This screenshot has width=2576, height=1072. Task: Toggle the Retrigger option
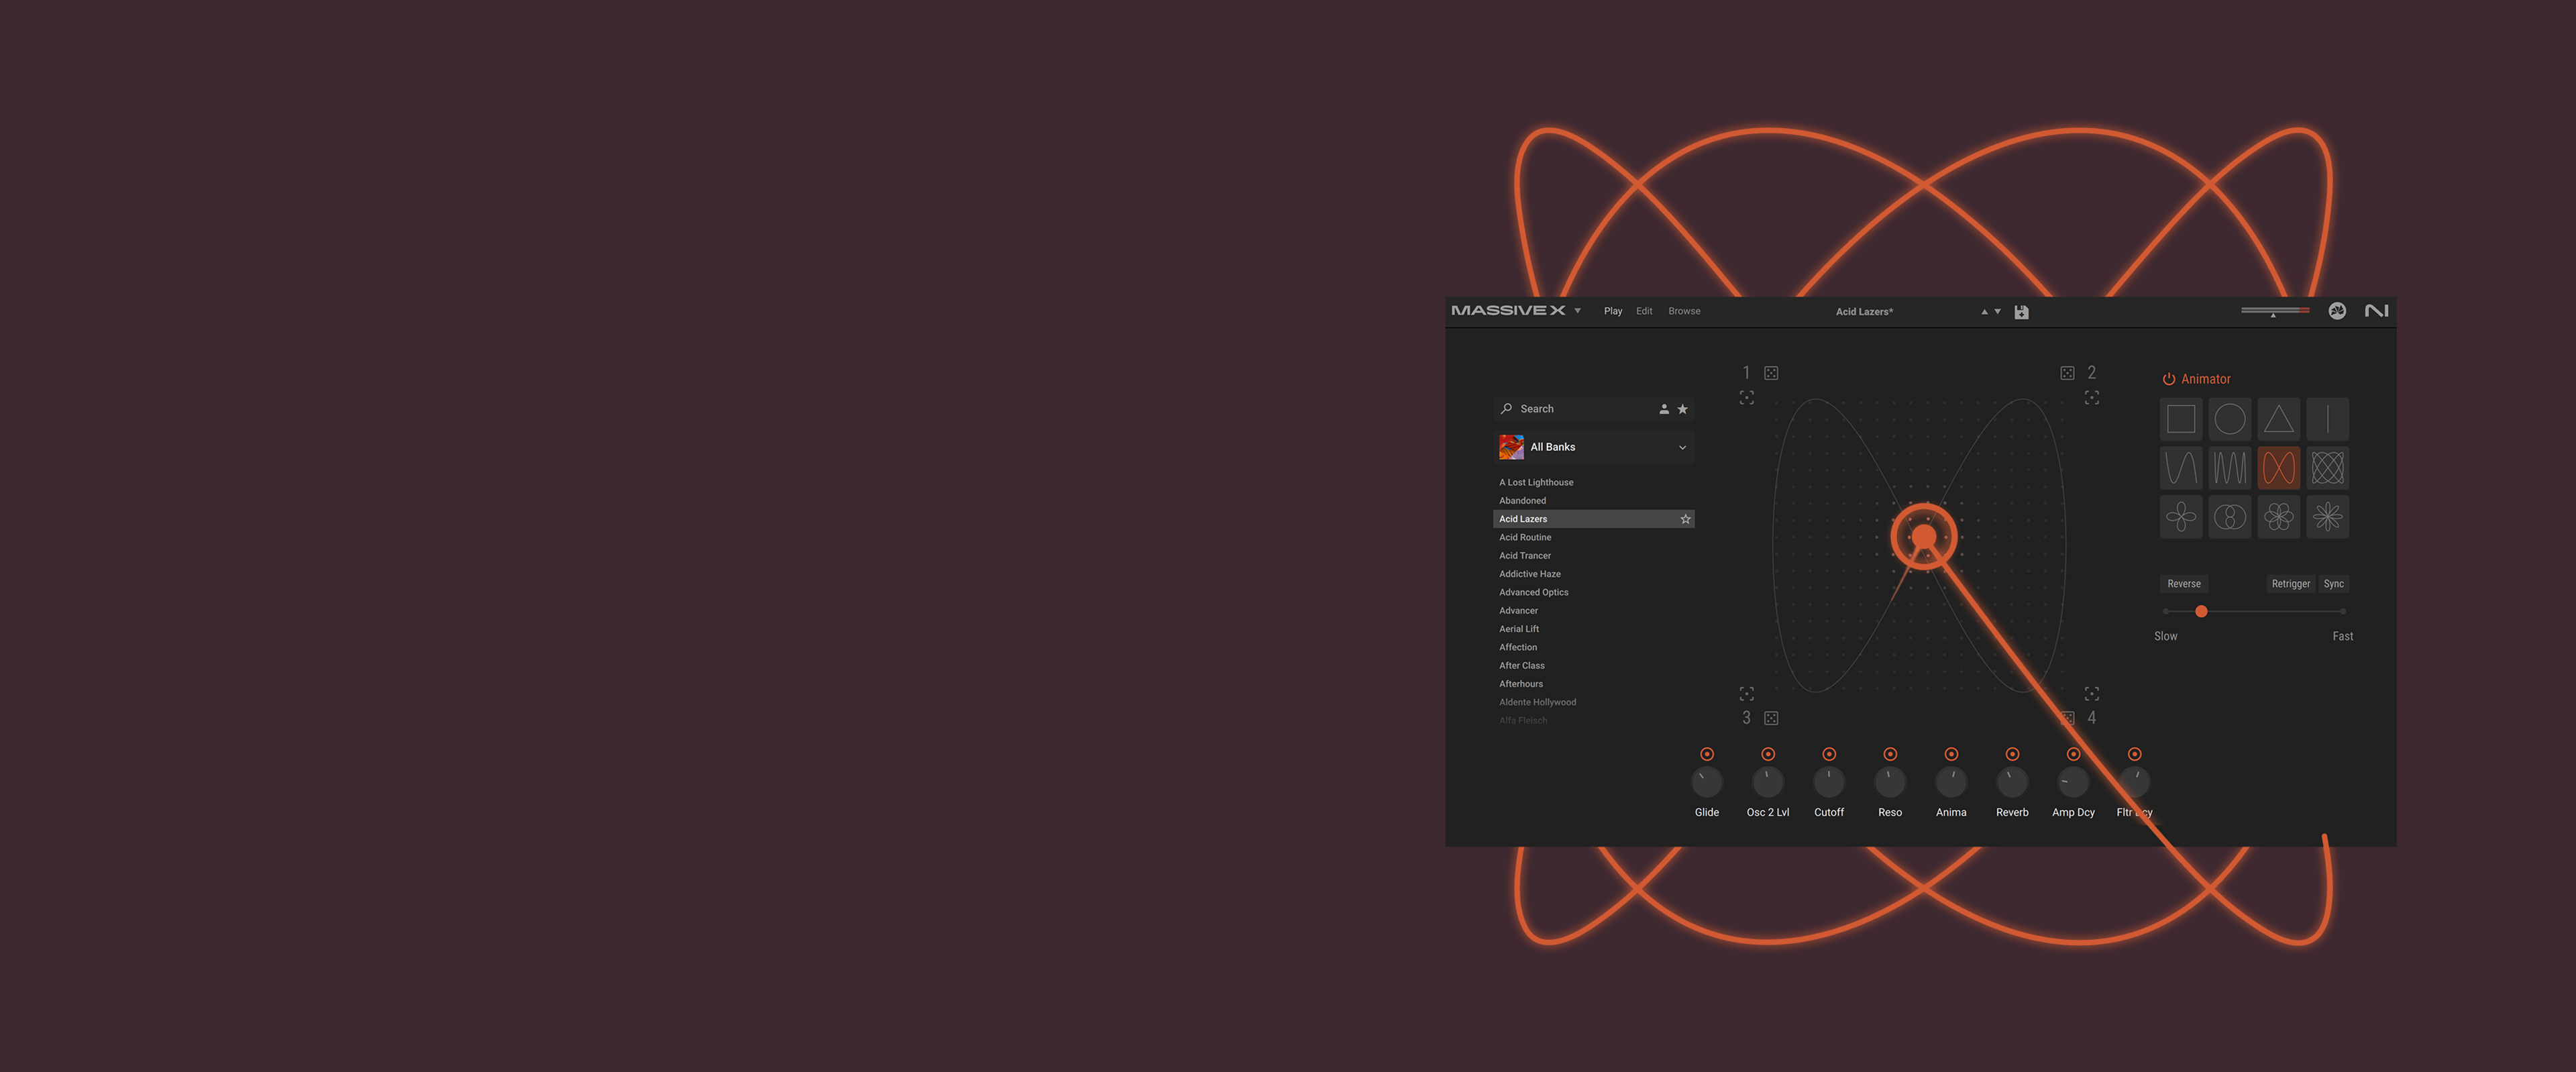click(x=2290, y=584)
